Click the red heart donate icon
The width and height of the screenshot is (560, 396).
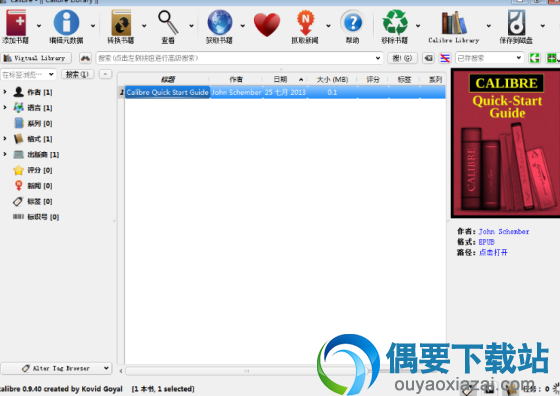[267, 24]
